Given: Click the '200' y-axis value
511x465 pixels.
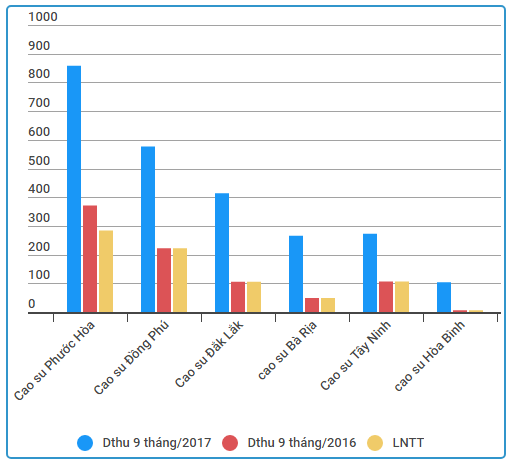Looking at the screenshot, I should [x=39, y=247].
